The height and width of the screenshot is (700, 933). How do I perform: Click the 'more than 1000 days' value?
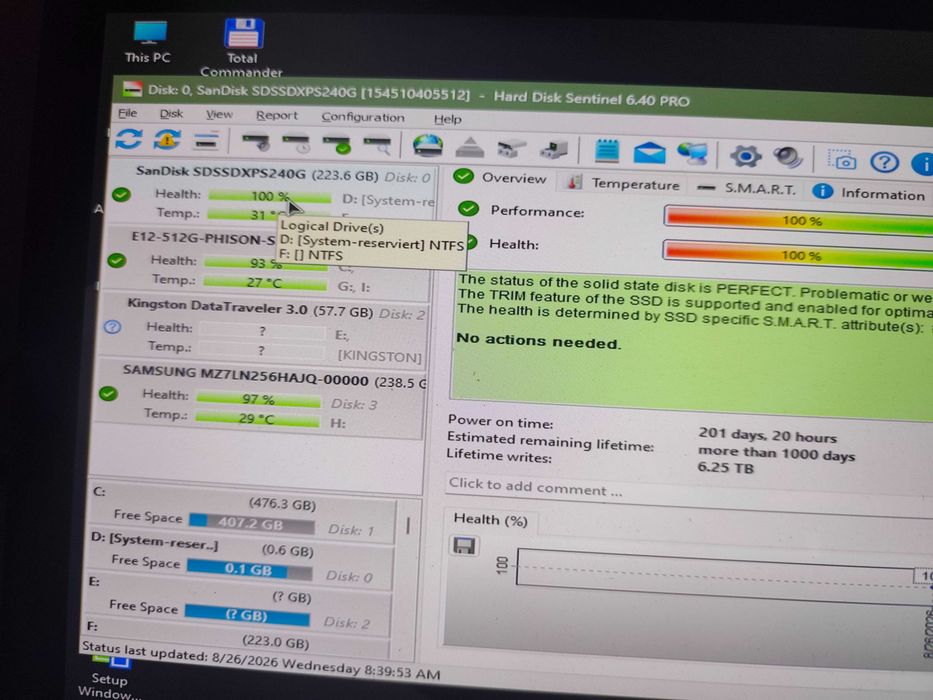(777, 453)
